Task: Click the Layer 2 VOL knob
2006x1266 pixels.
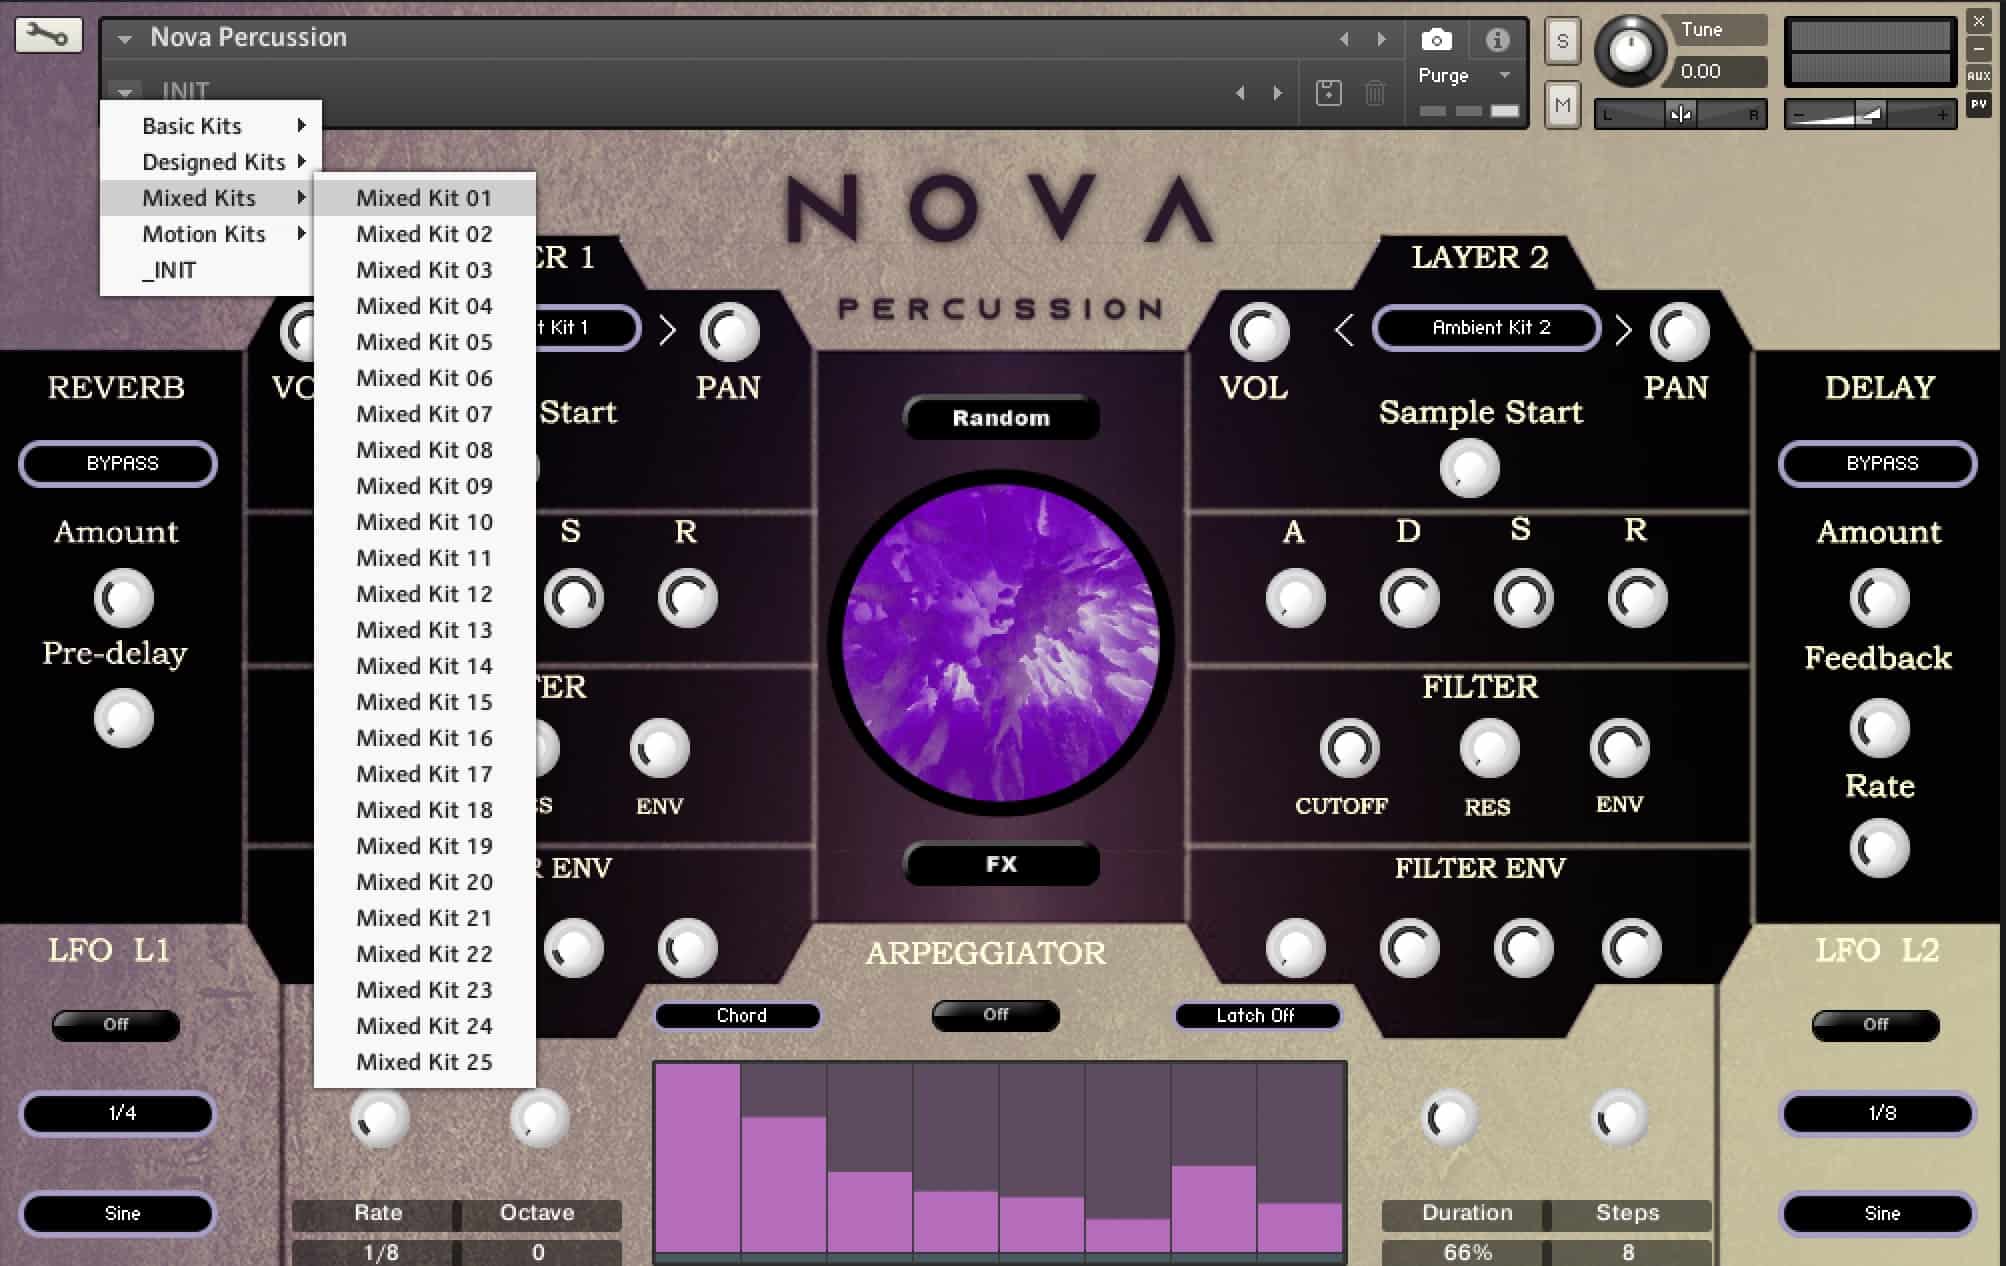Action: click(x=1259, y=332)
